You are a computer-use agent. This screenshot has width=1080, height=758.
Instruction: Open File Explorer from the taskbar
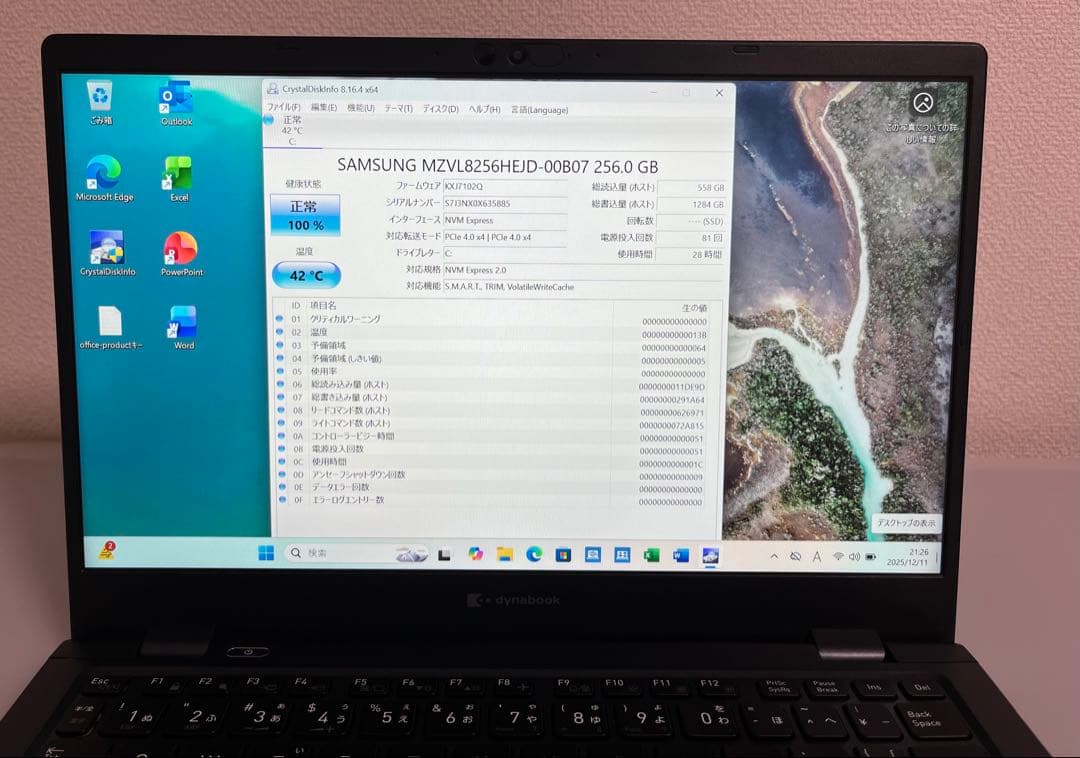(x=505, y=554)
